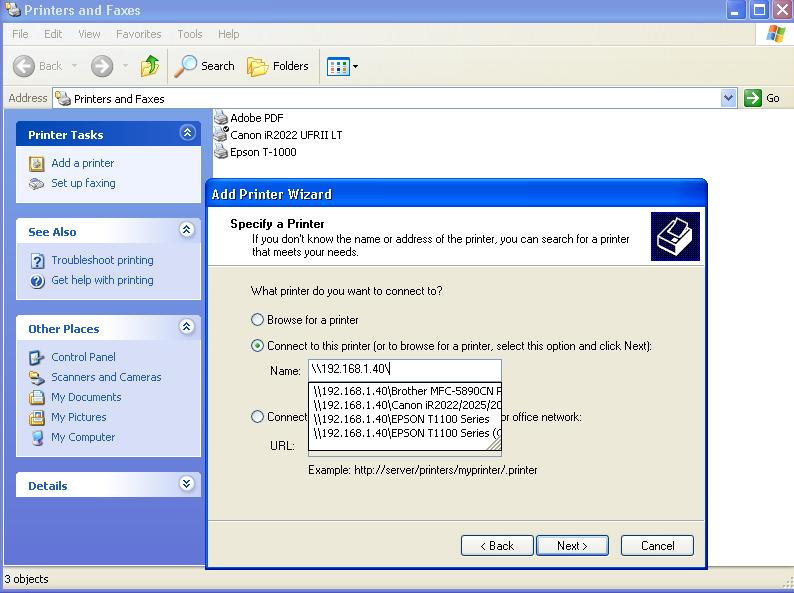Select the Internet printer URL radio button

(257, 417)
